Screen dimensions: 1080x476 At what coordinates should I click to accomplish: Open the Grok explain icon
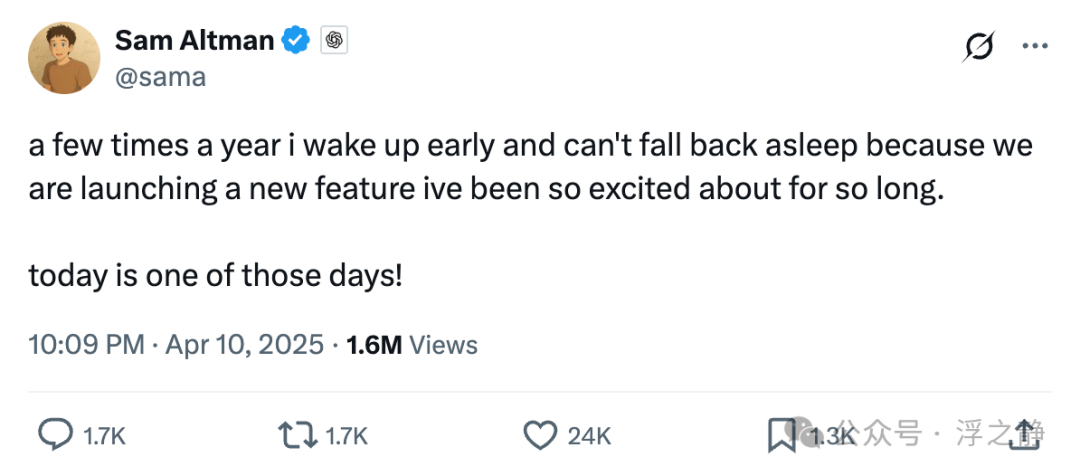tap(979, 47)
